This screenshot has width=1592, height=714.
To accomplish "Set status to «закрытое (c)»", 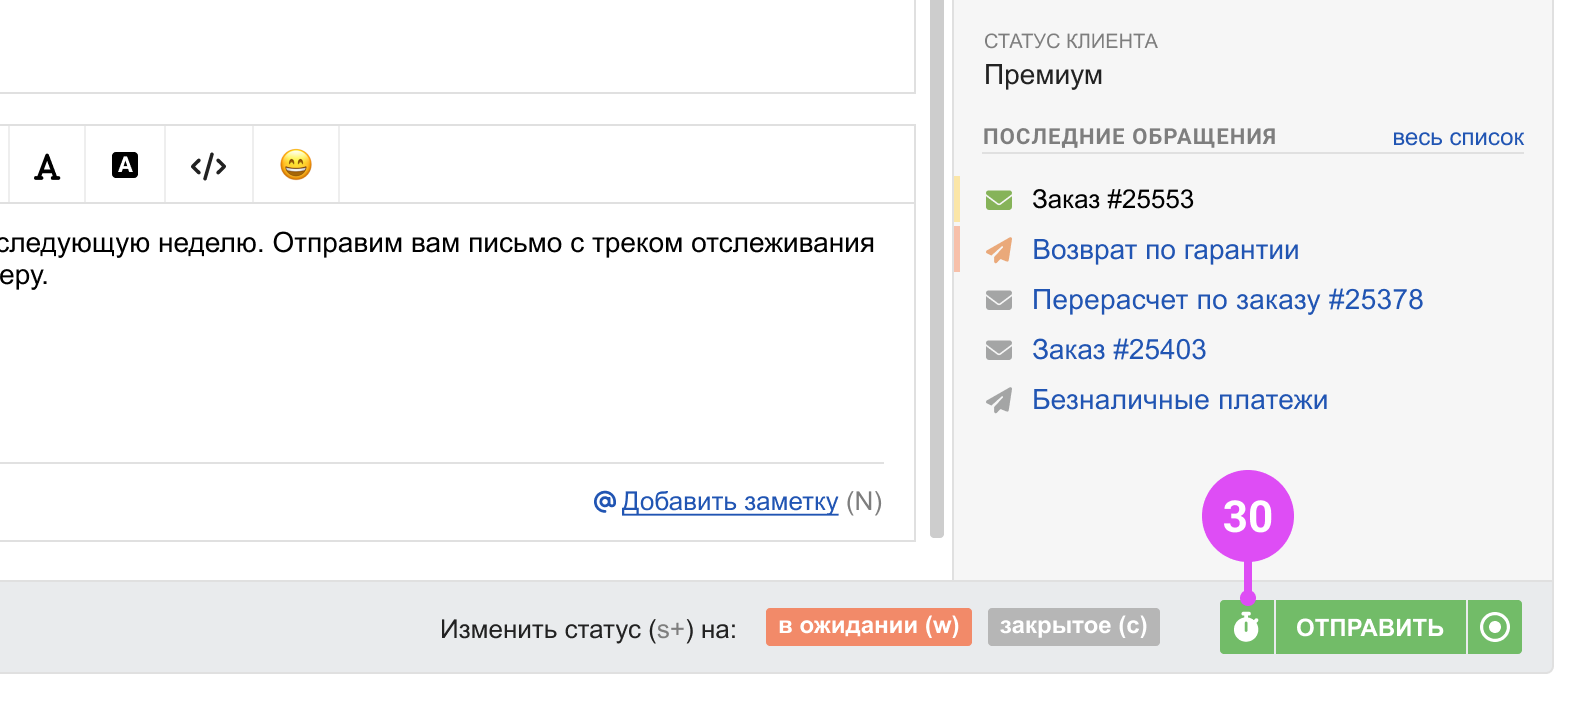I will coord(1073,627).
